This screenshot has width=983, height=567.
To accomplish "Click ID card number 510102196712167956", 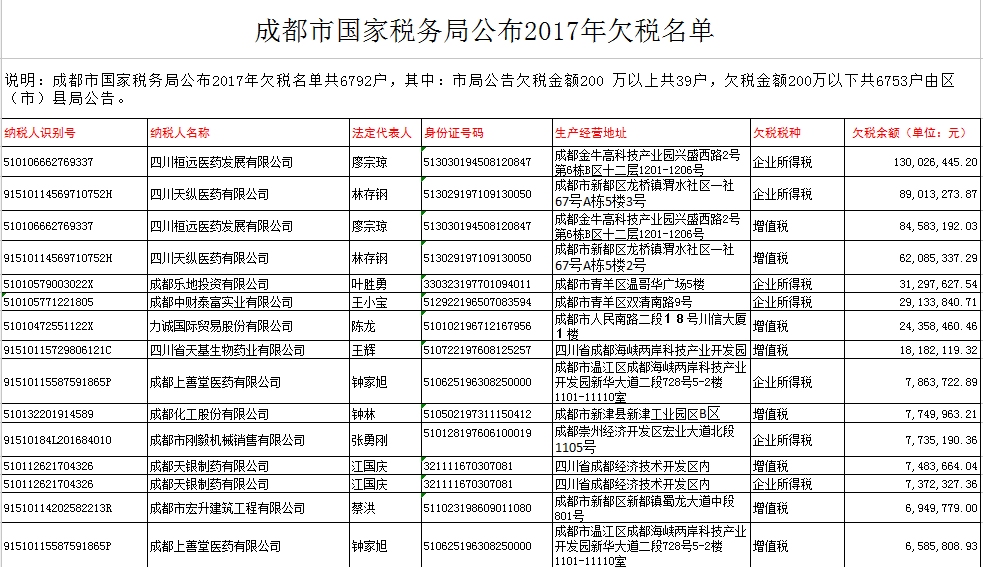I will click(477, 326).
